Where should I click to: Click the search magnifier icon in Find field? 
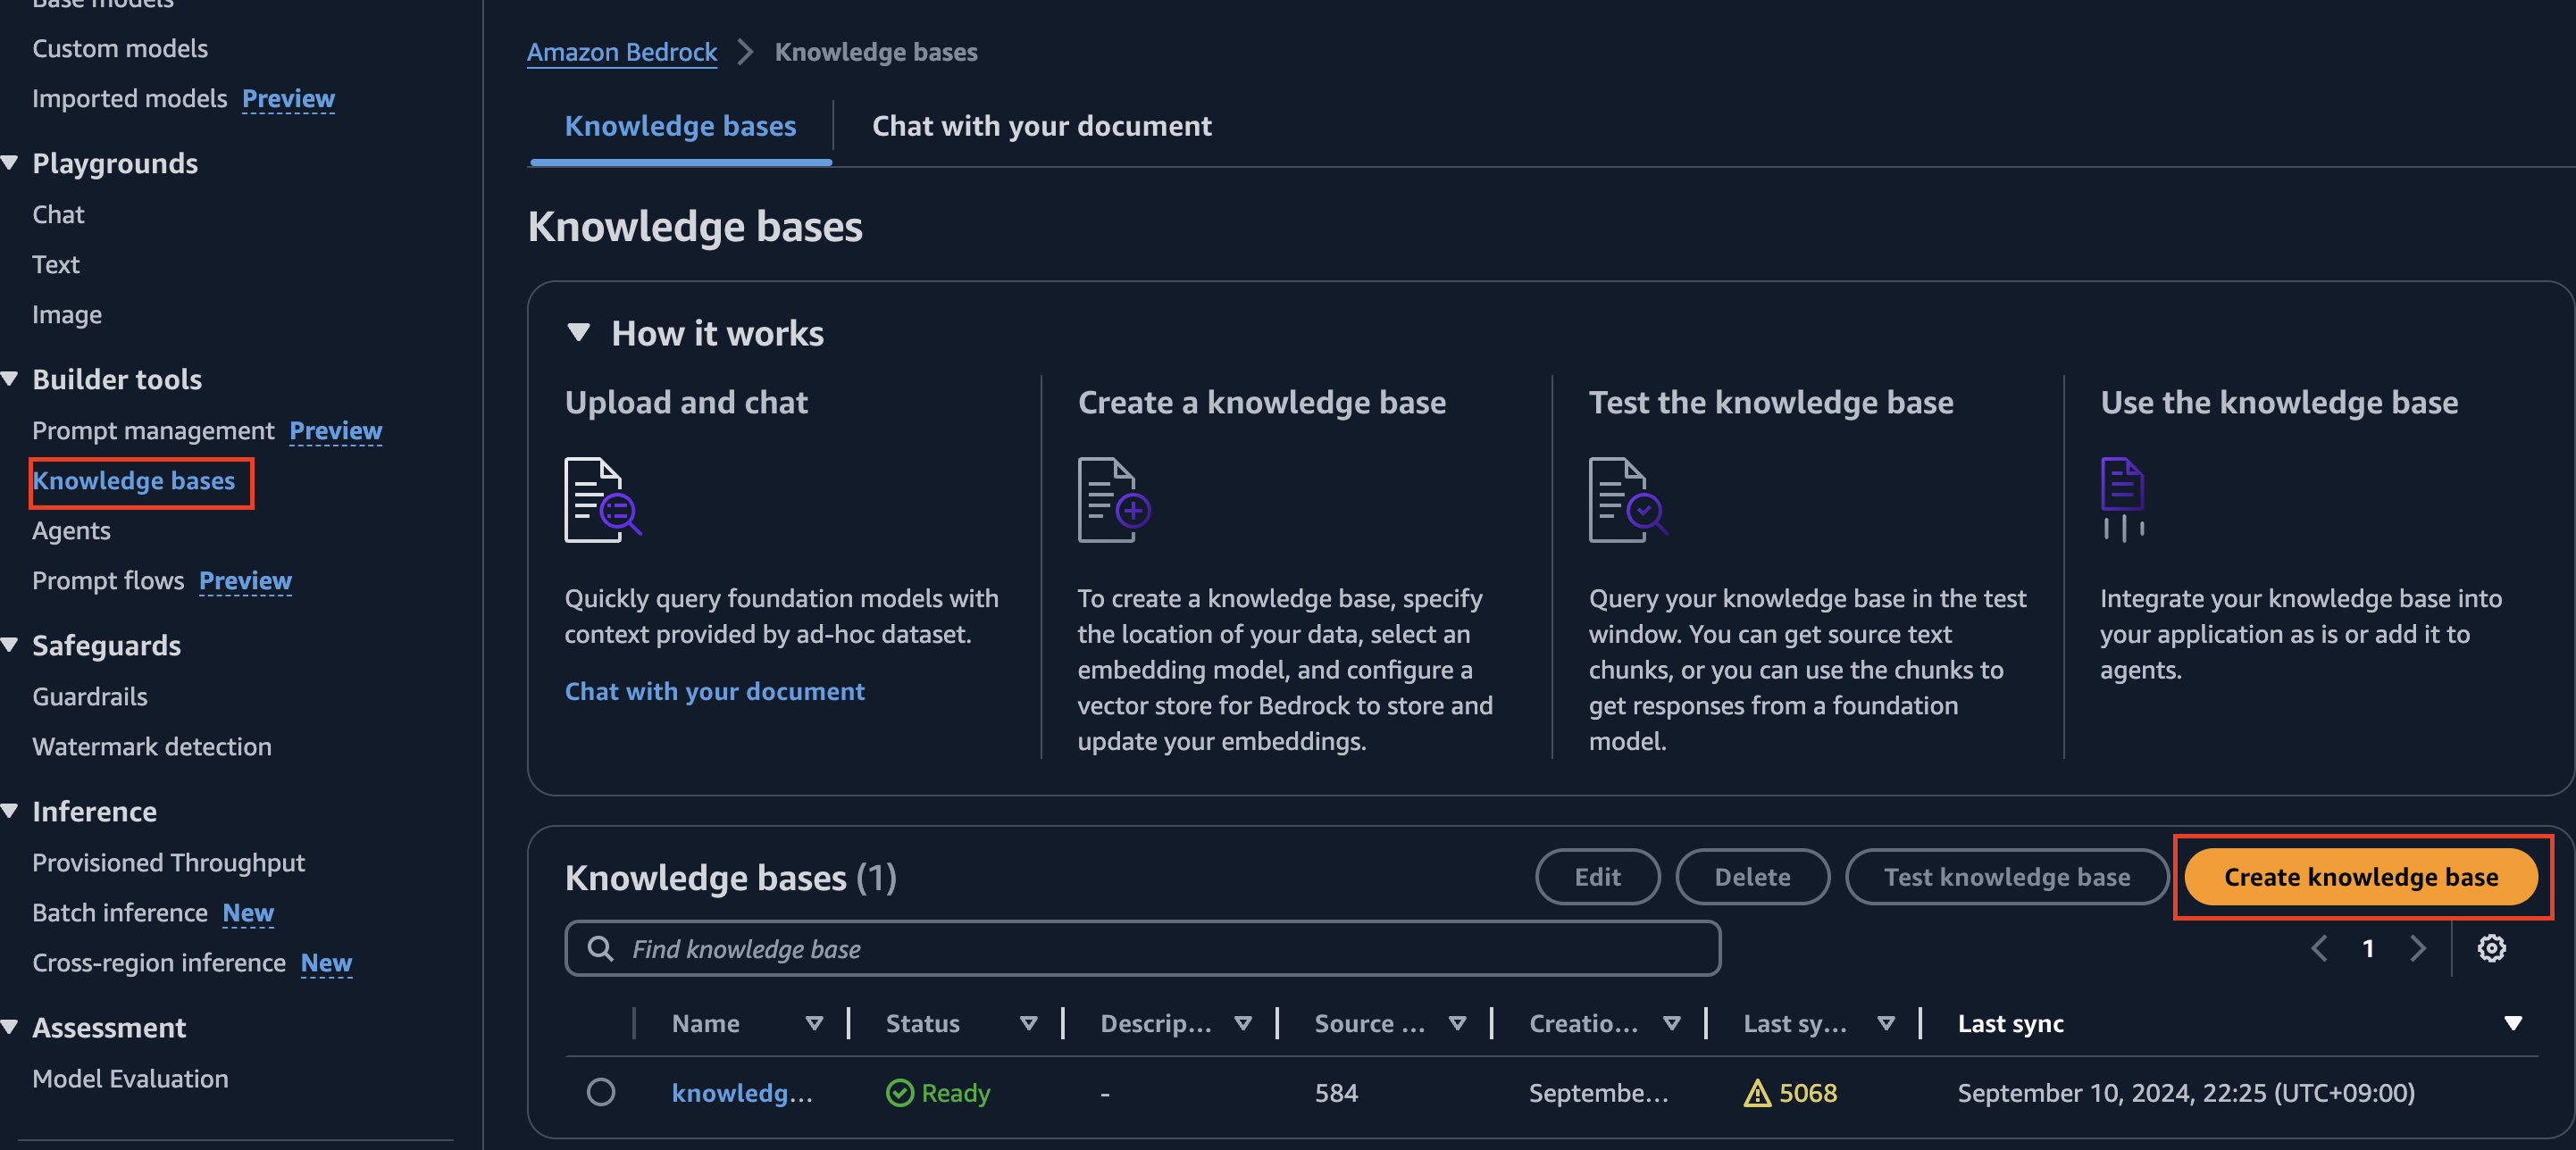pos(600,948)
